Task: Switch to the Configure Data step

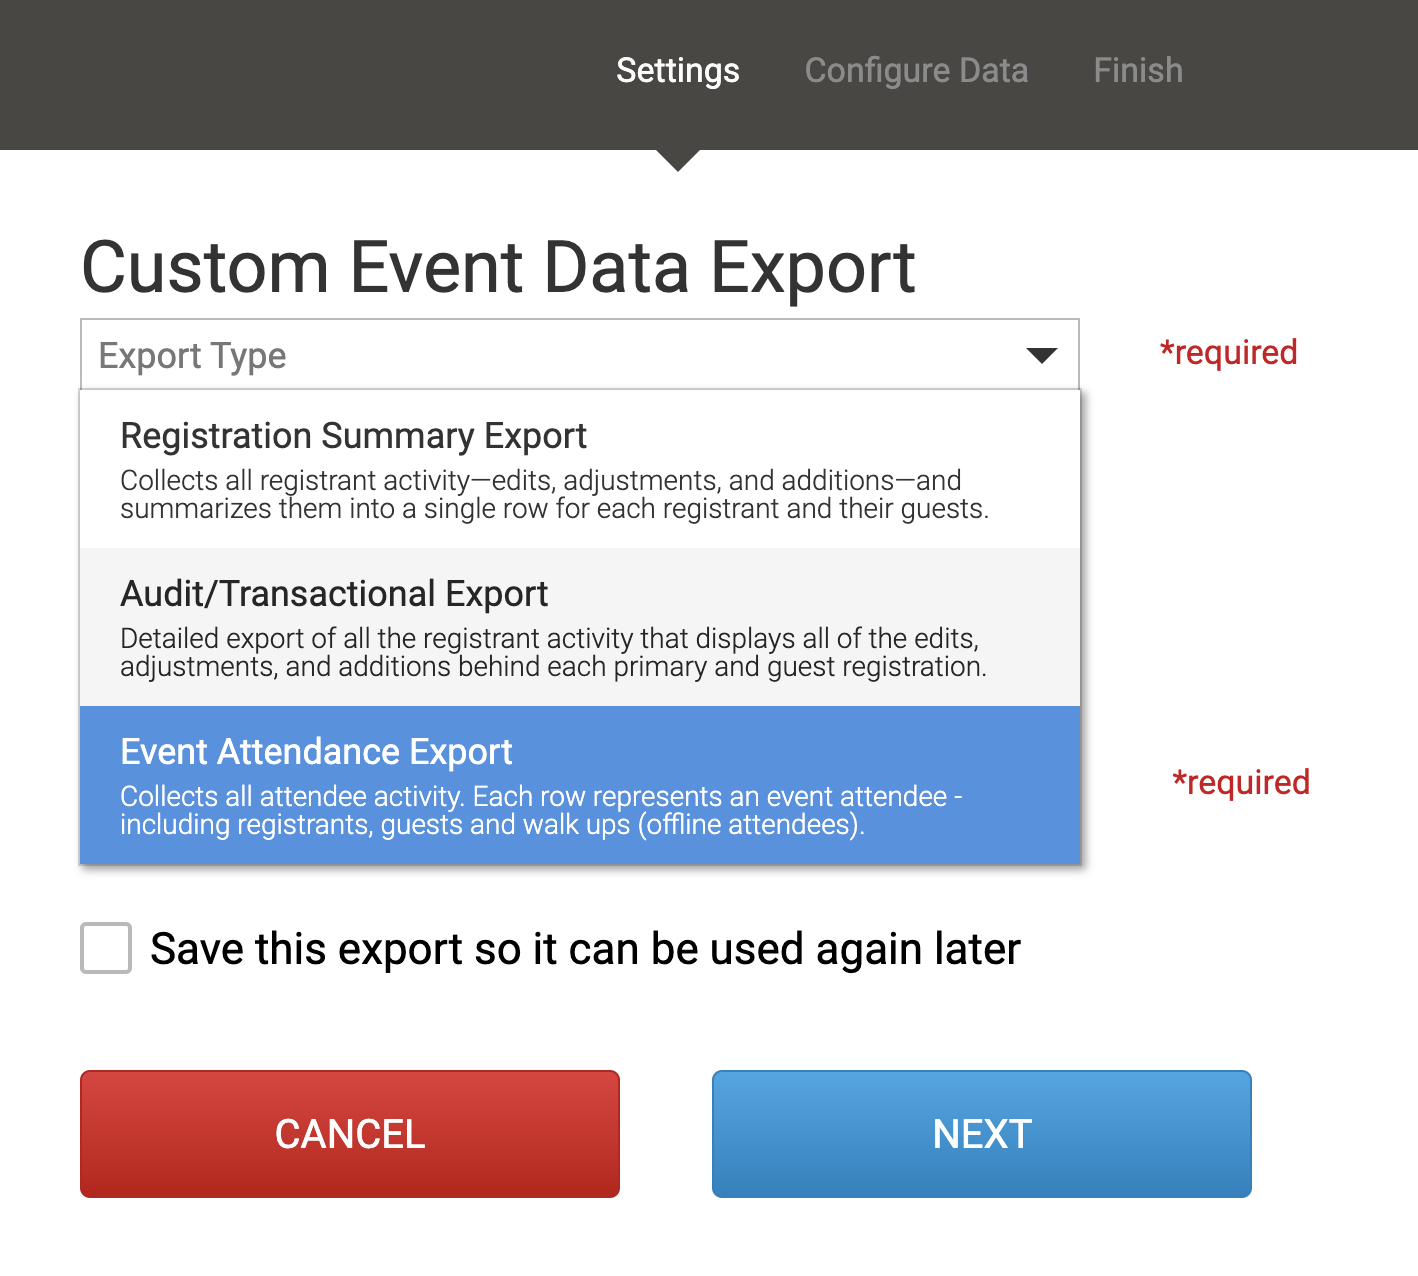Action: pyautogui.click(x=916, y=70)
